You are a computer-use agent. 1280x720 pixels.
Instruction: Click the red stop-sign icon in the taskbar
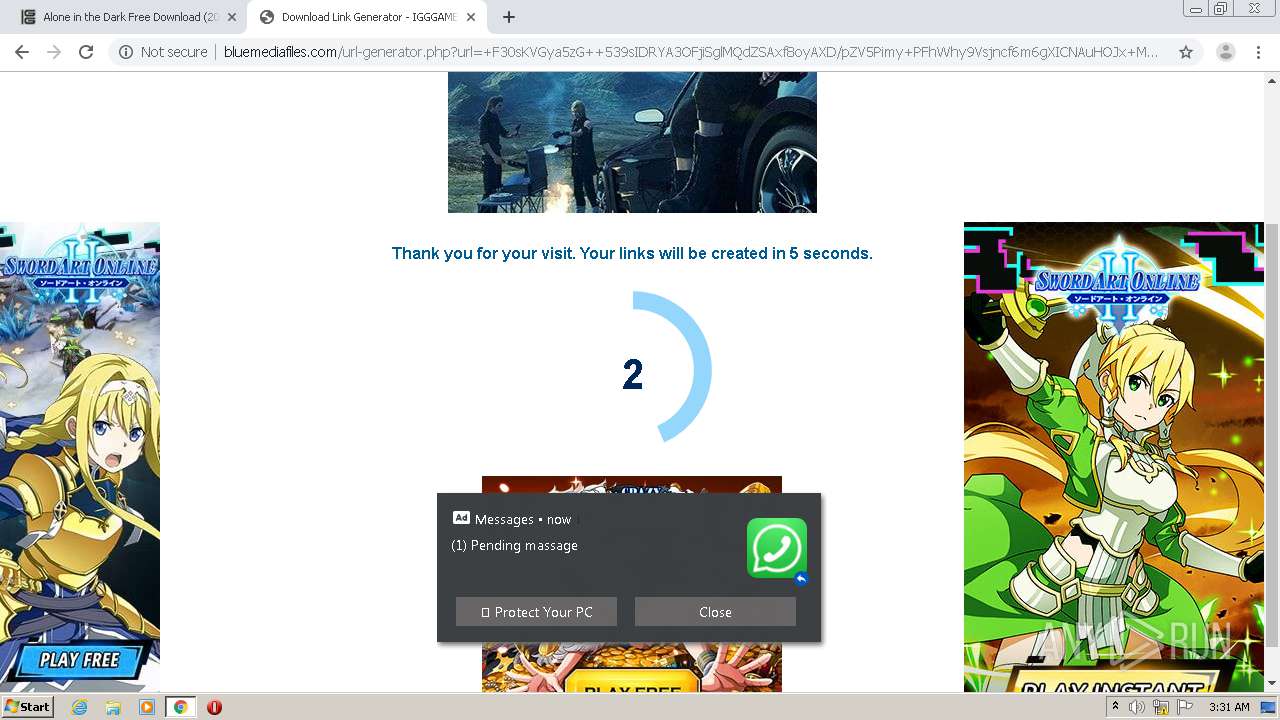tap(214, 707)
